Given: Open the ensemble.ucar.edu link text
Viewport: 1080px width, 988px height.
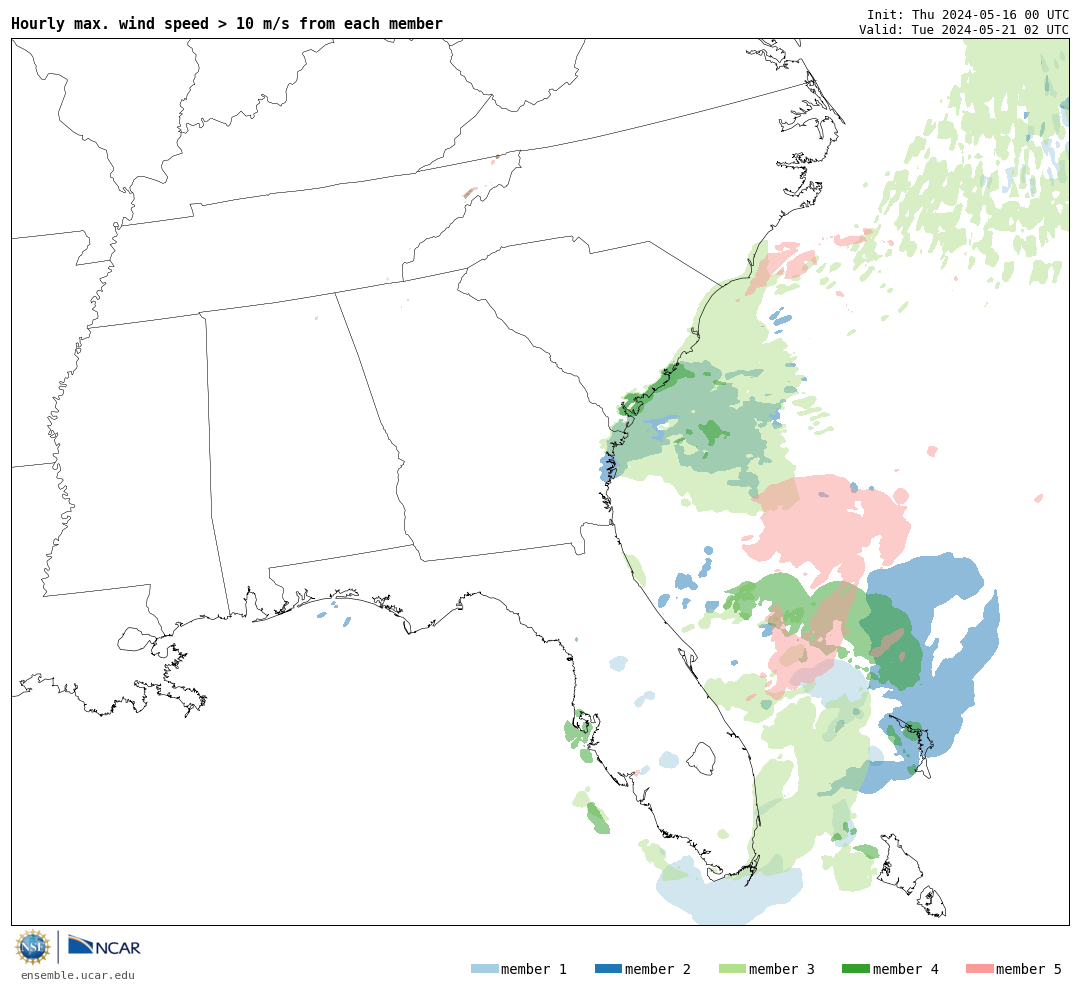Looking at the screenshot, I should (x=78, y=975).
